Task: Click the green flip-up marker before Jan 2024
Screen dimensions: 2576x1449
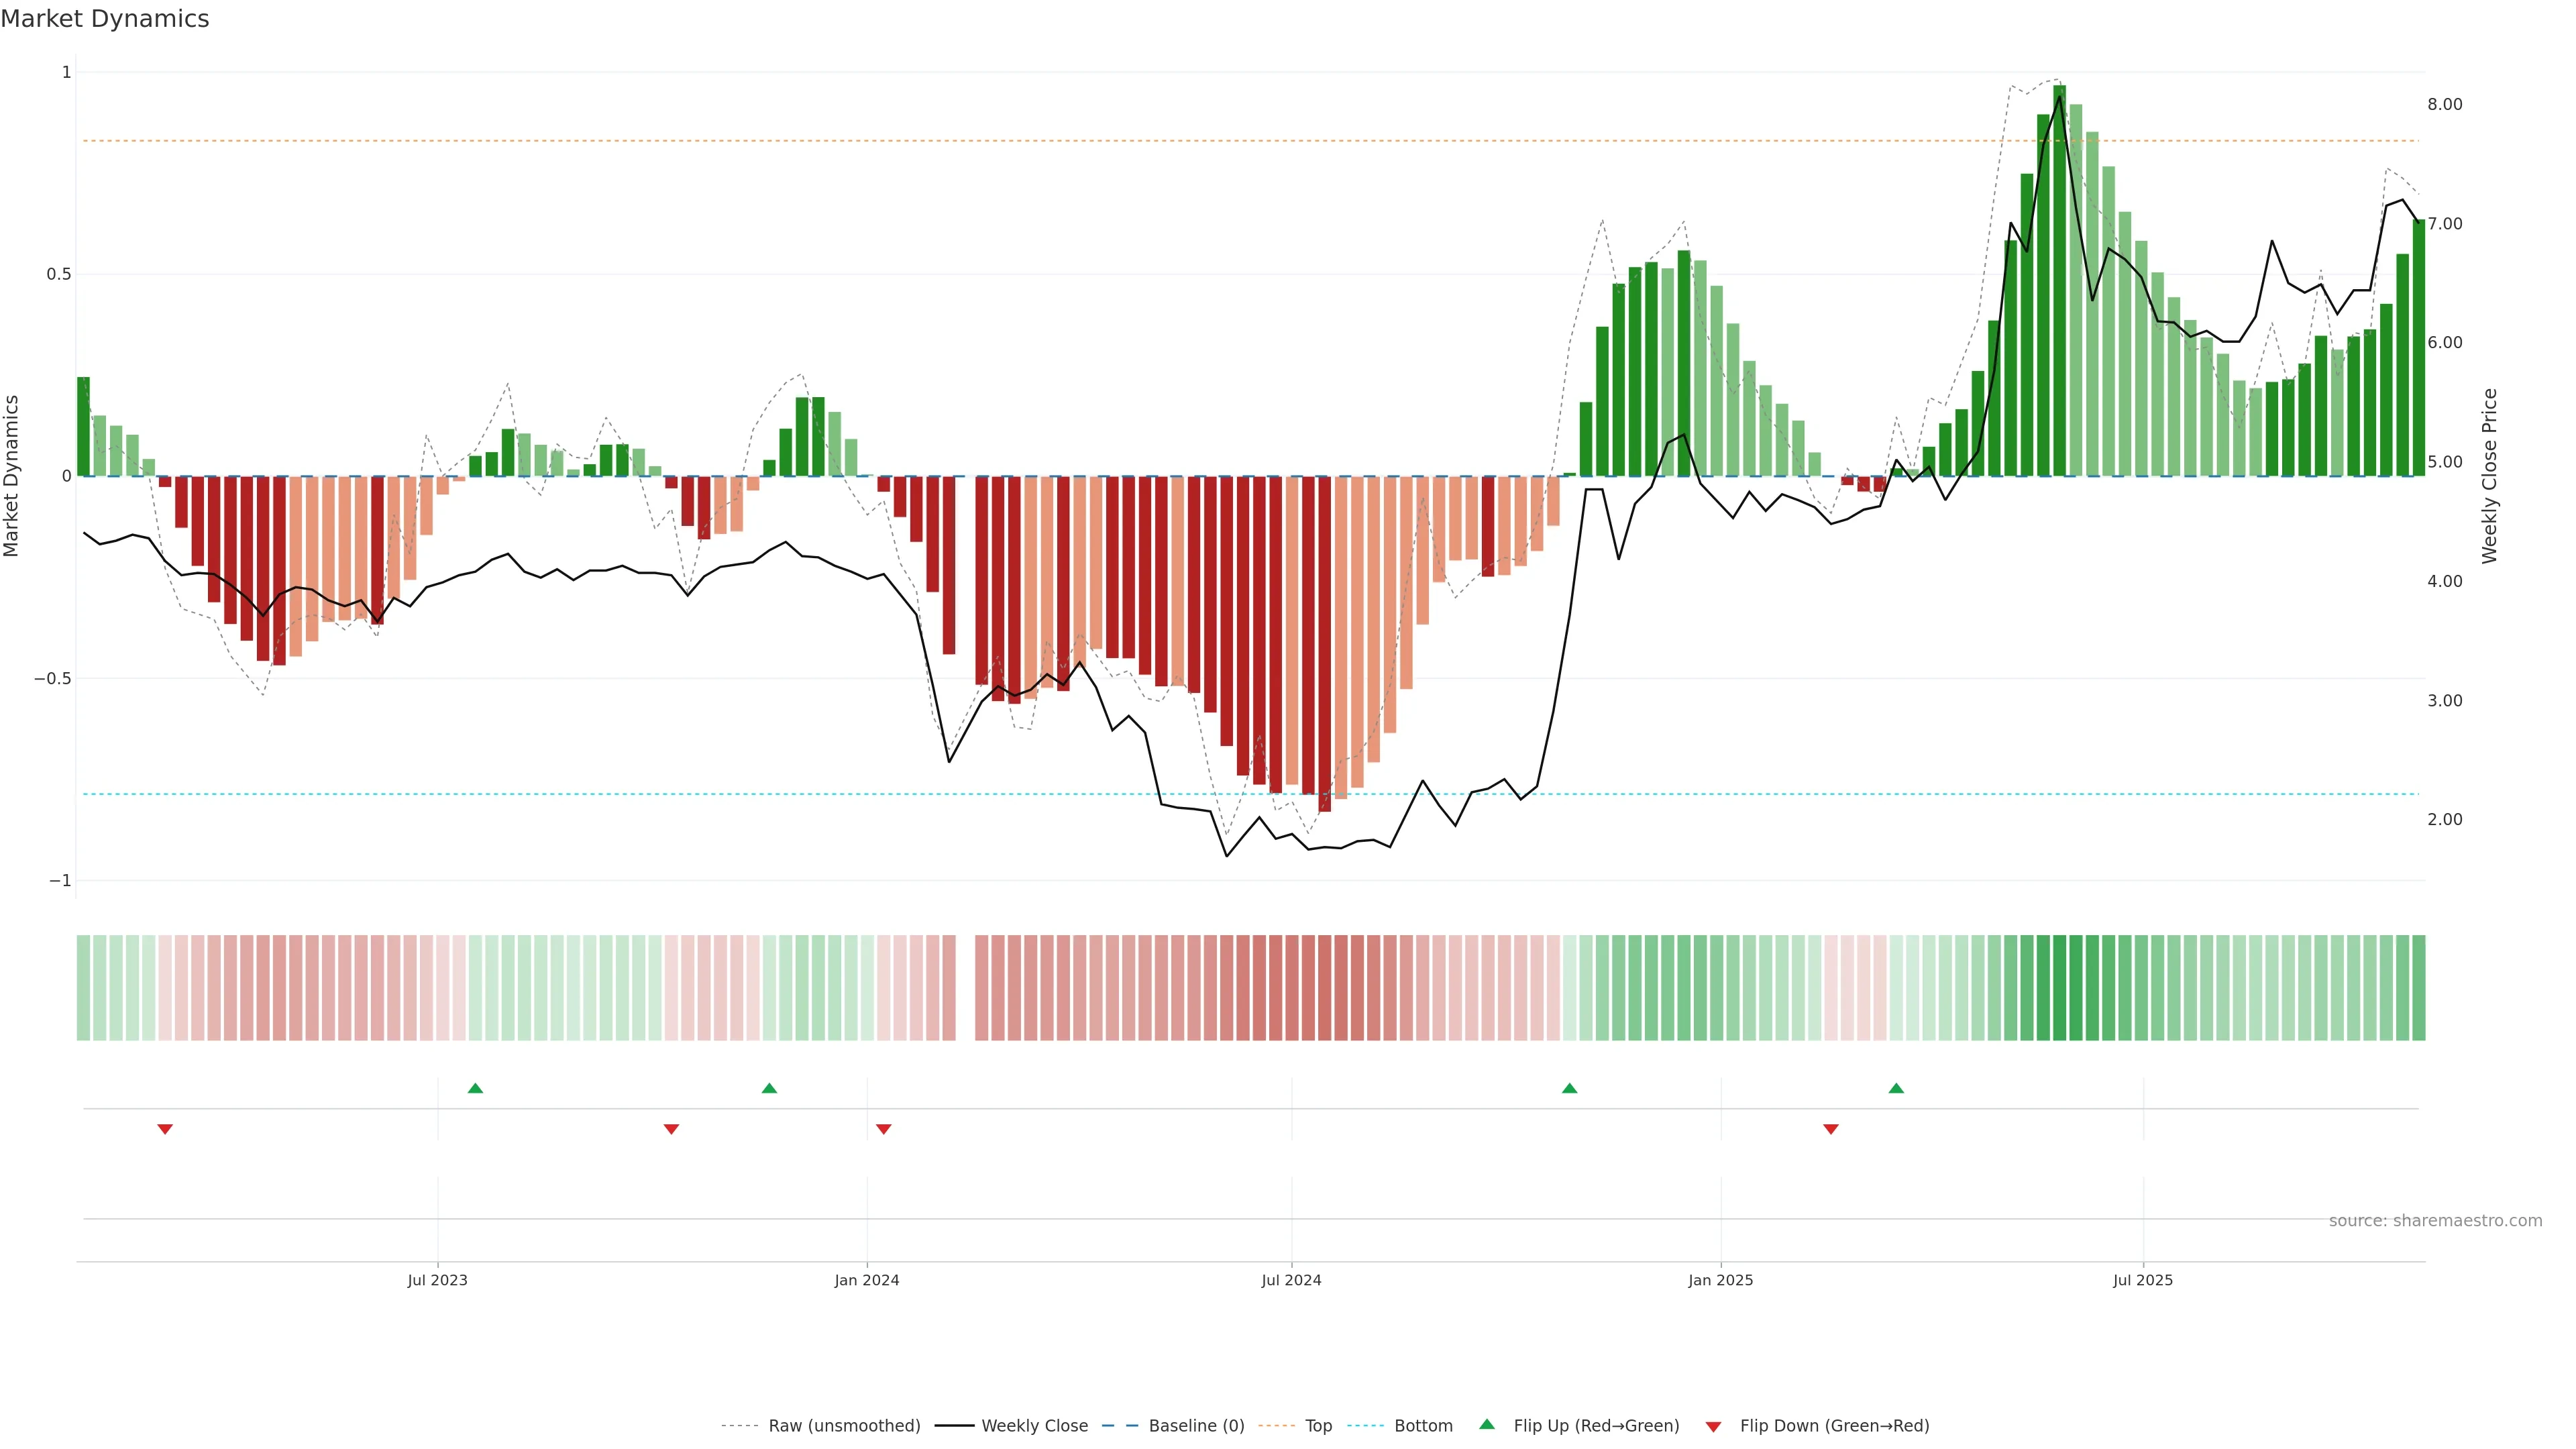Action: [x=769, y=1088]
